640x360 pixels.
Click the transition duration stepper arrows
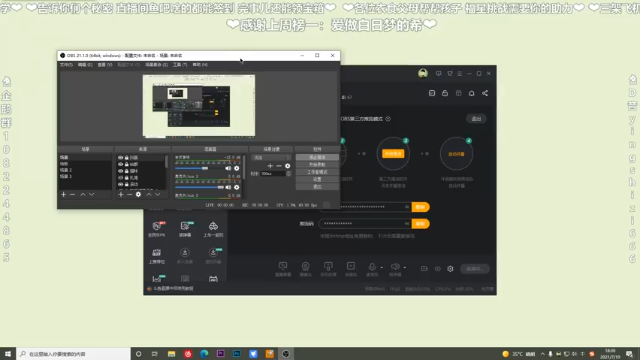click(289, 173)
